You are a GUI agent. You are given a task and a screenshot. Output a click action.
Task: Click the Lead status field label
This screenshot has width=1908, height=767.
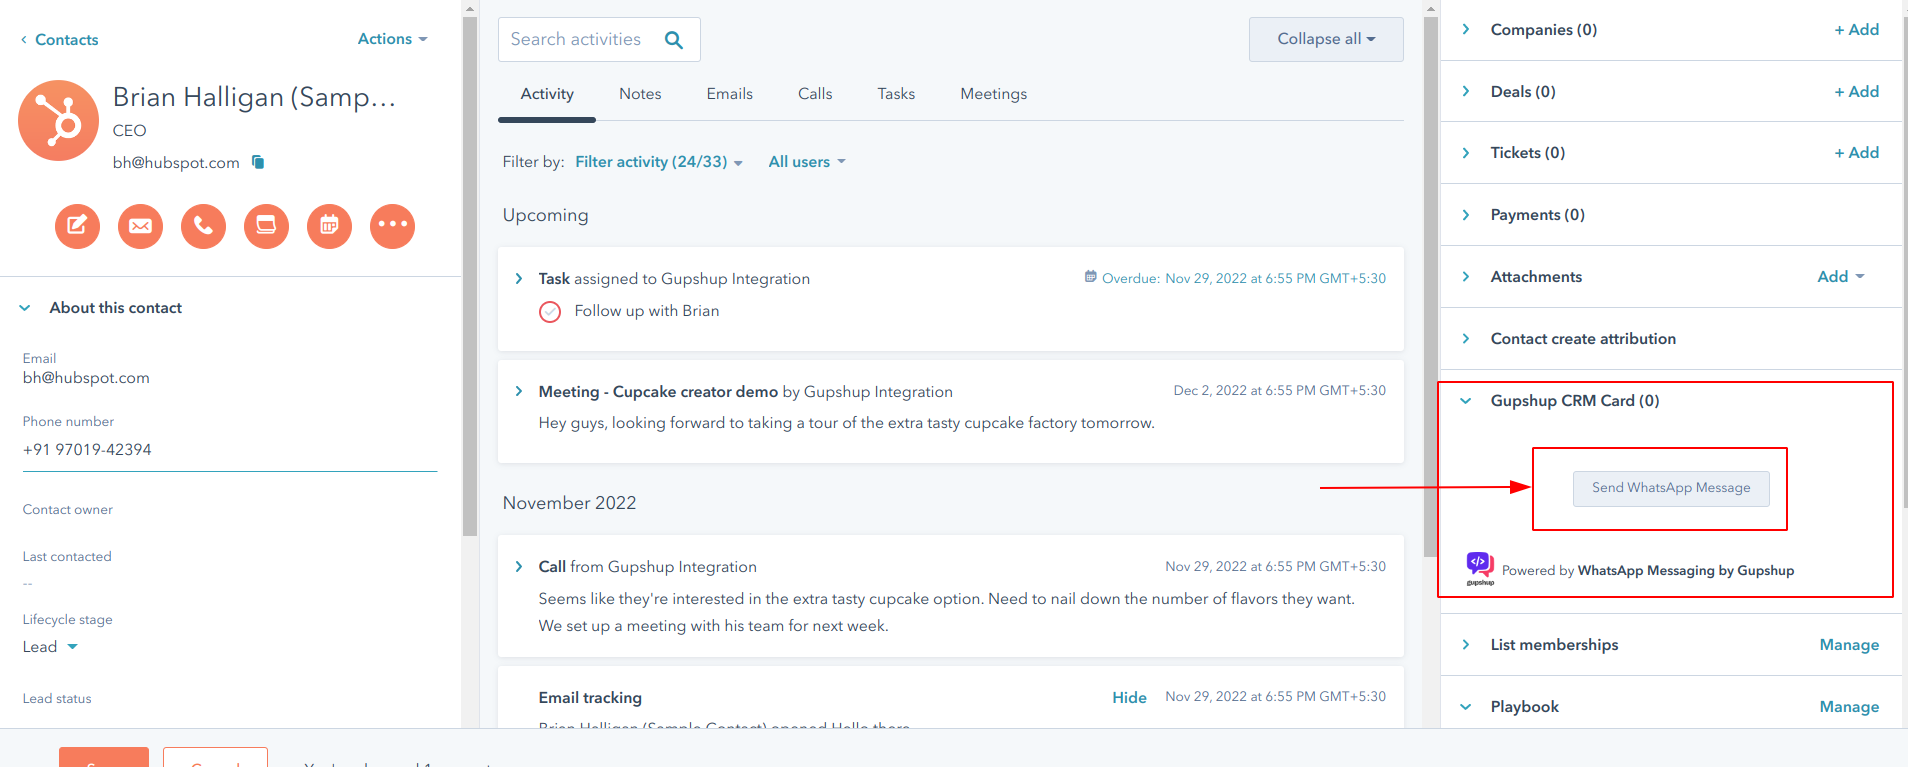tap(57, 699)
